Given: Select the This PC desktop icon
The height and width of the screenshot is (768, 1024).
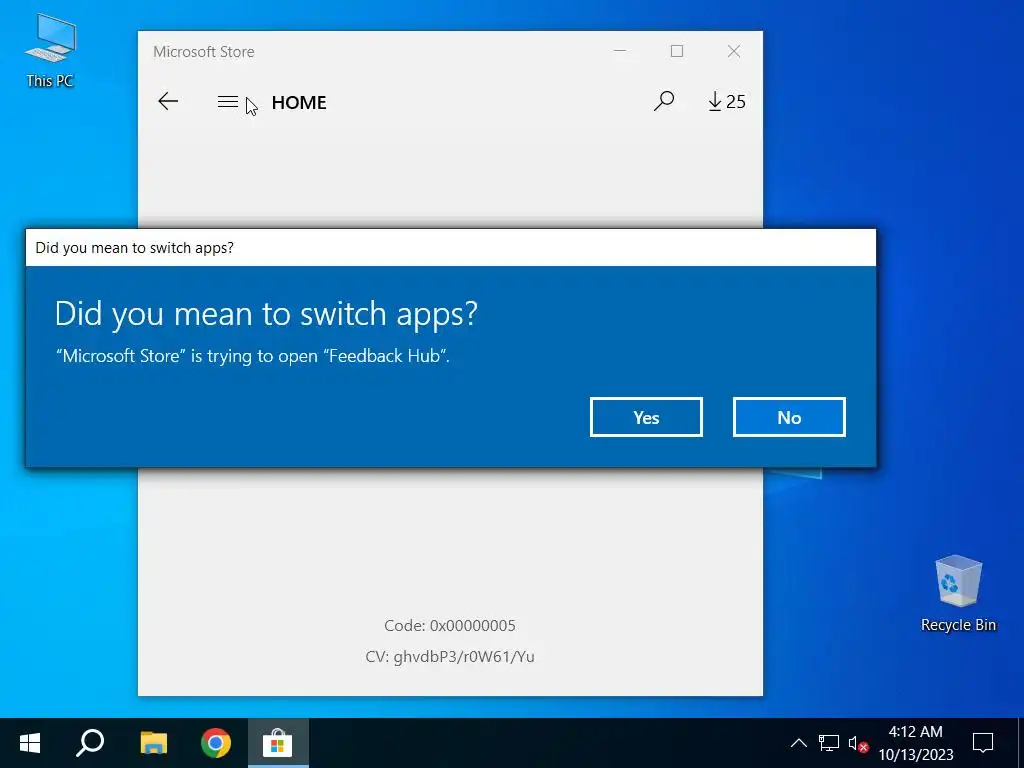Looking at the screenshot, I should pyautogui.click(x=50, y=52).
